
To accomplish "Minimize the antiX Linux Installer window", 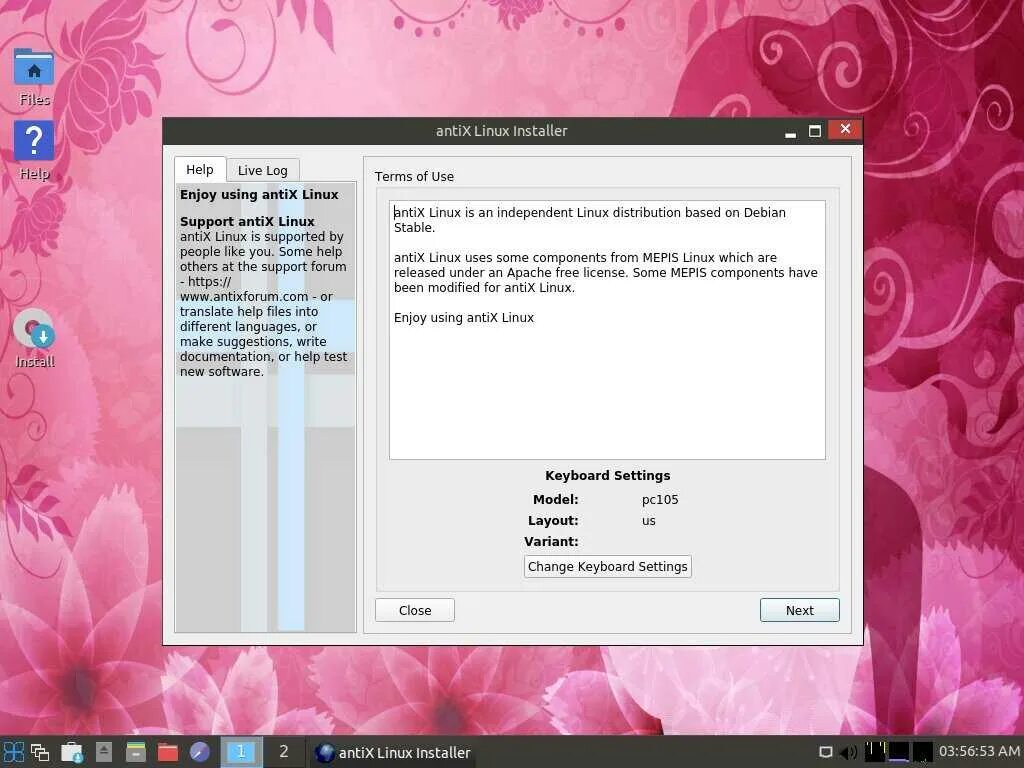I will tap(790, 131).
